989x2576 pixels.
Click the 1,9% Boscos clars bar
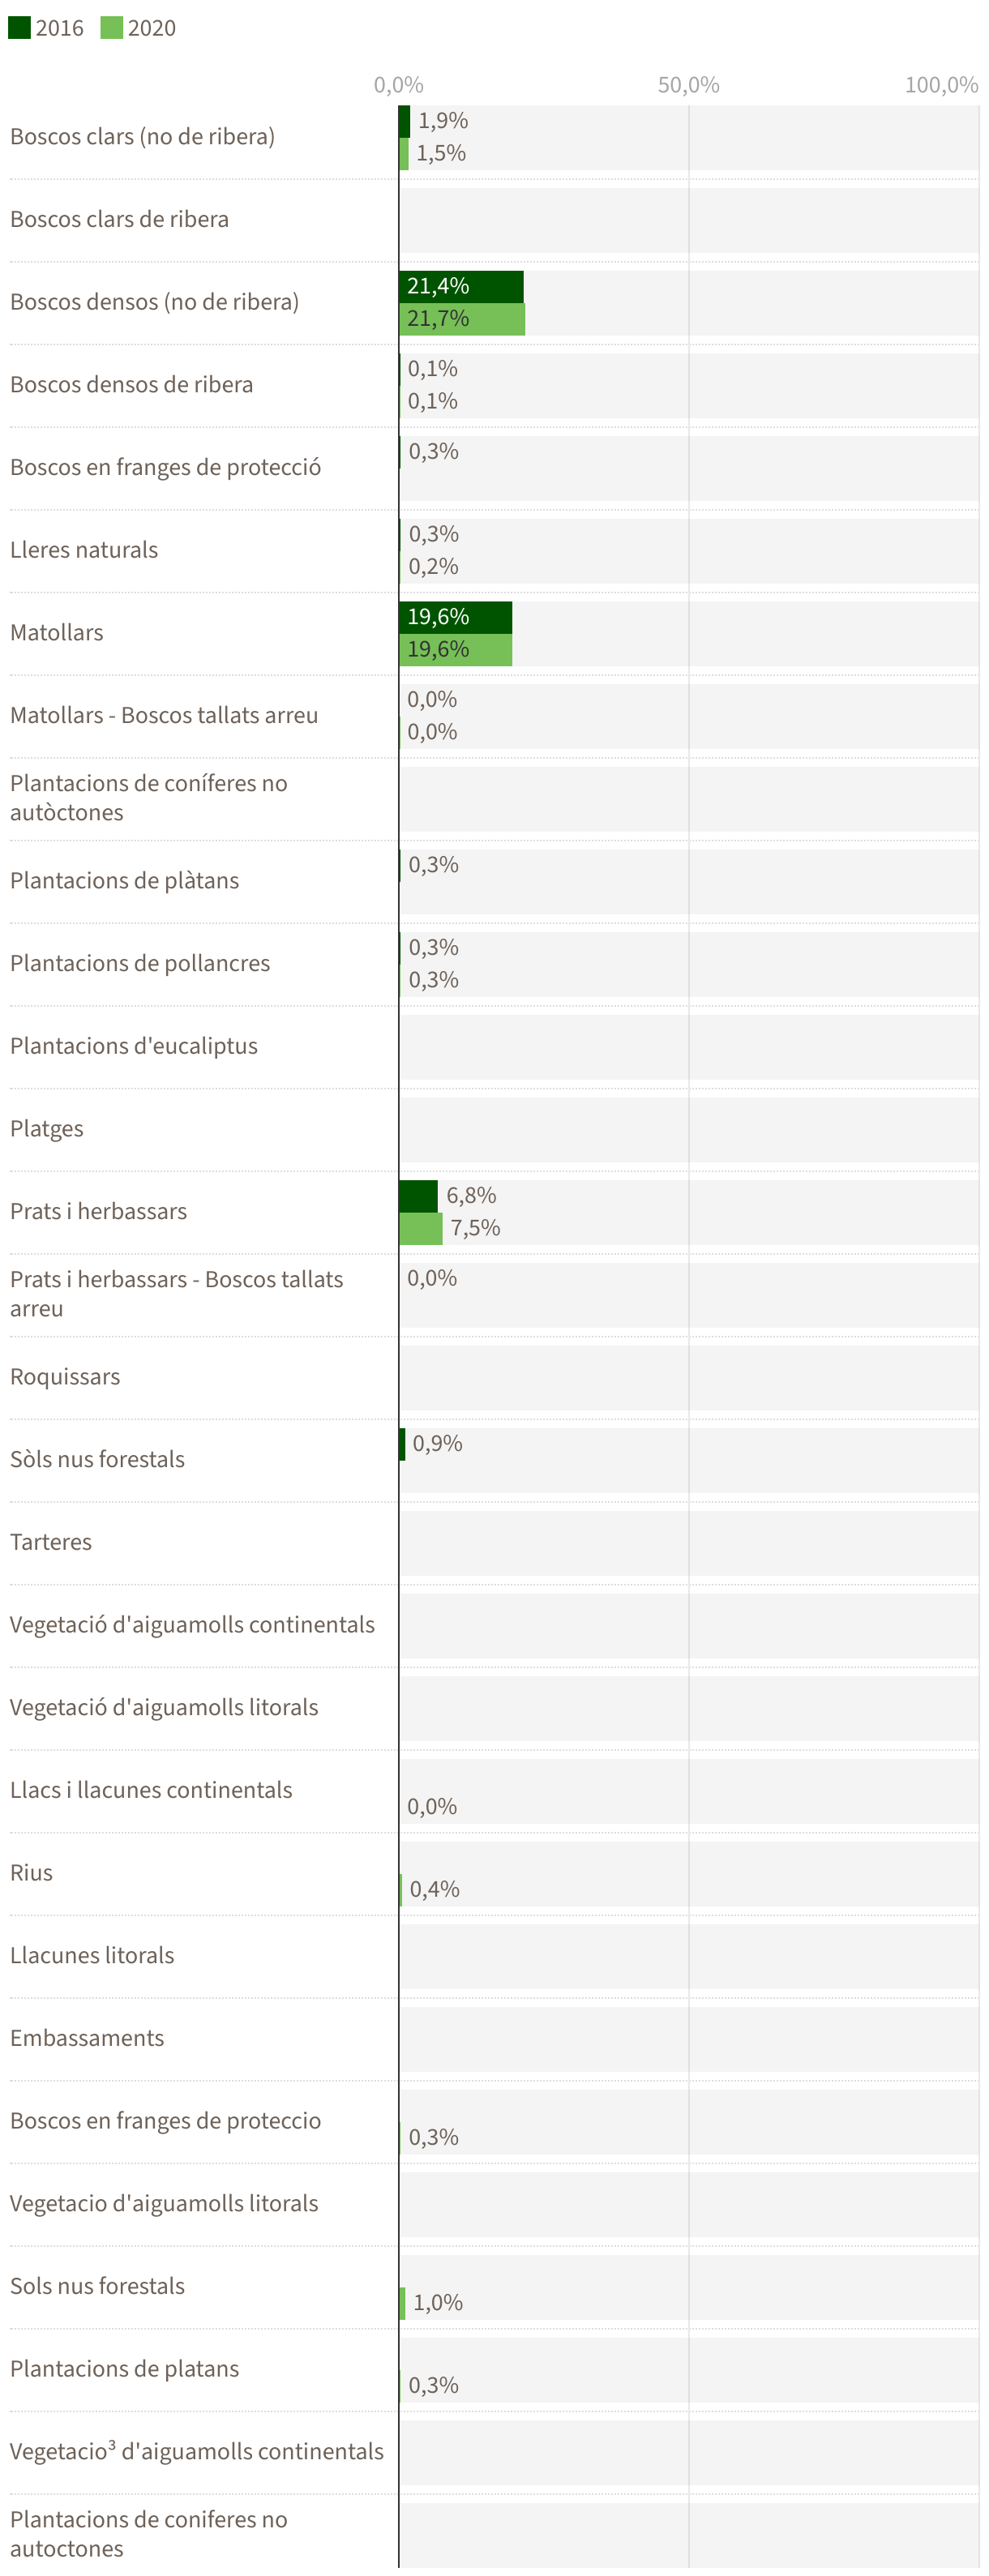click(x=404, y=121)
